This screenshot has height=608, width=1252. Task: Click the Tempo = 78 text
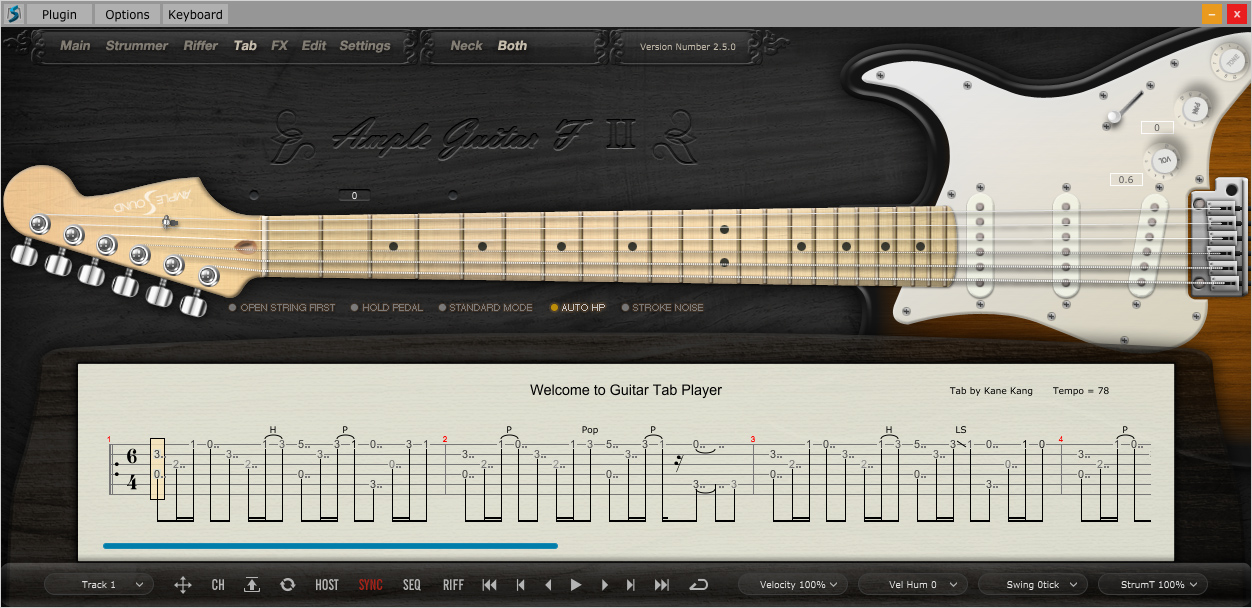tap(1081, 391)
